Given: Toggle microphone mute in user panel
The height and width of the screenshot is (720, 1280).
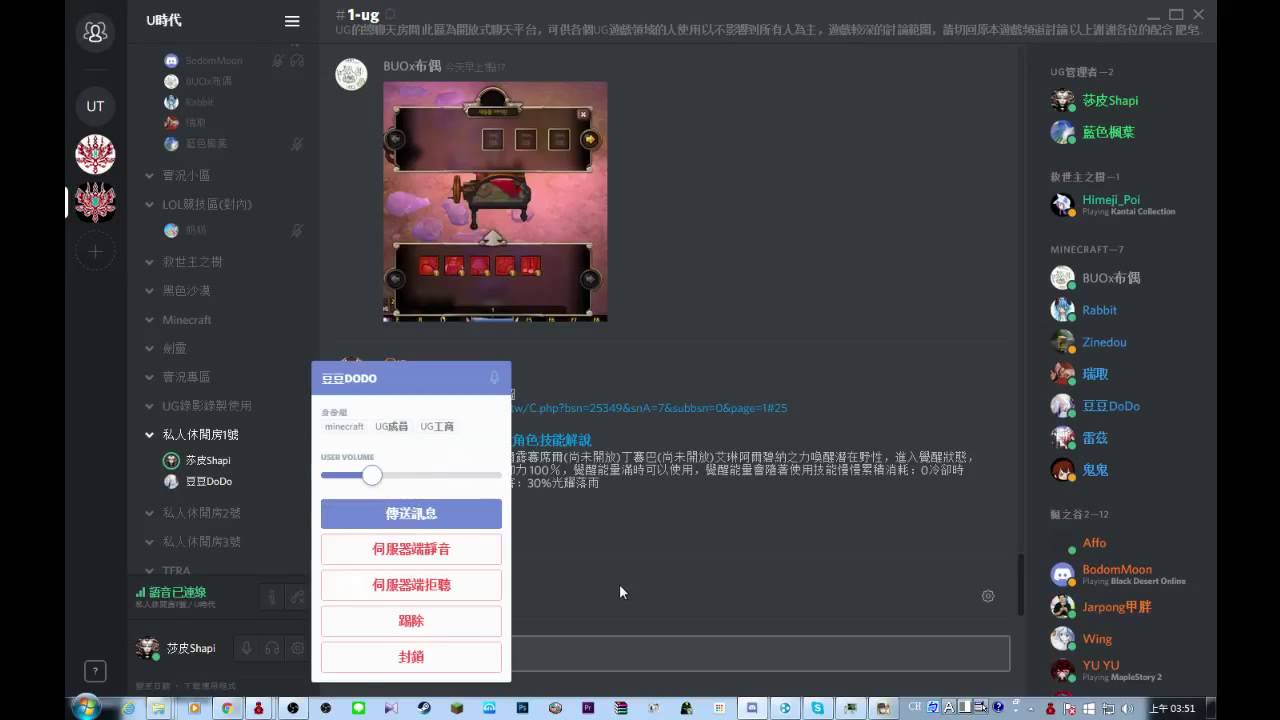Looking at the screenshot, I should pos(246,648).
